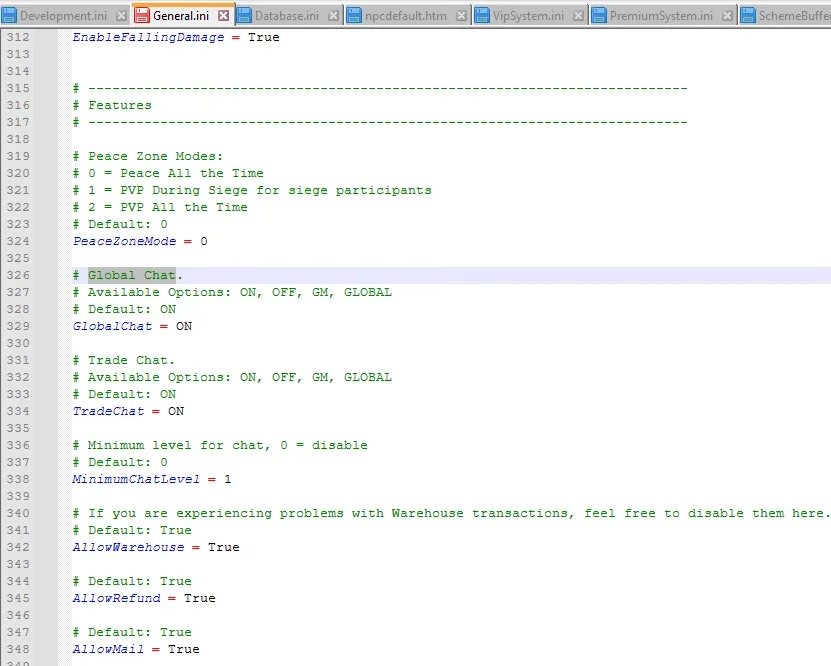
Task: Click the '# Features' section header comment
Action: tap(112, 105)
